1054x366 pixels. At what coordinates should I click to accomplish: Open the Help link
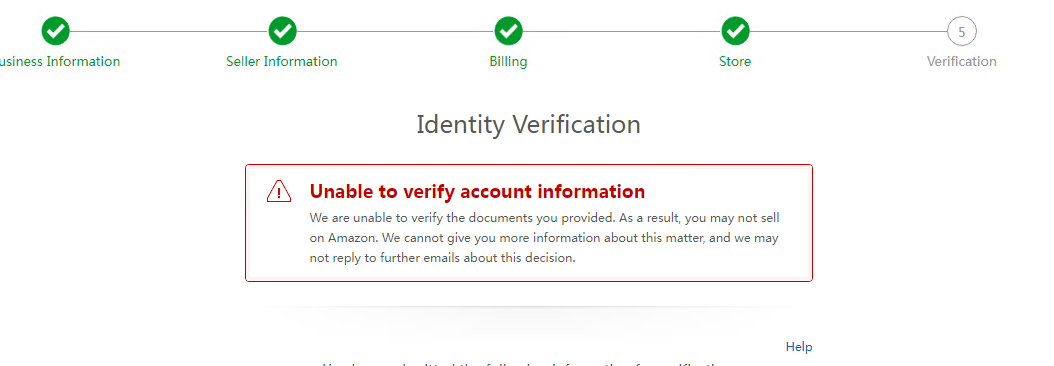(799, 346)
